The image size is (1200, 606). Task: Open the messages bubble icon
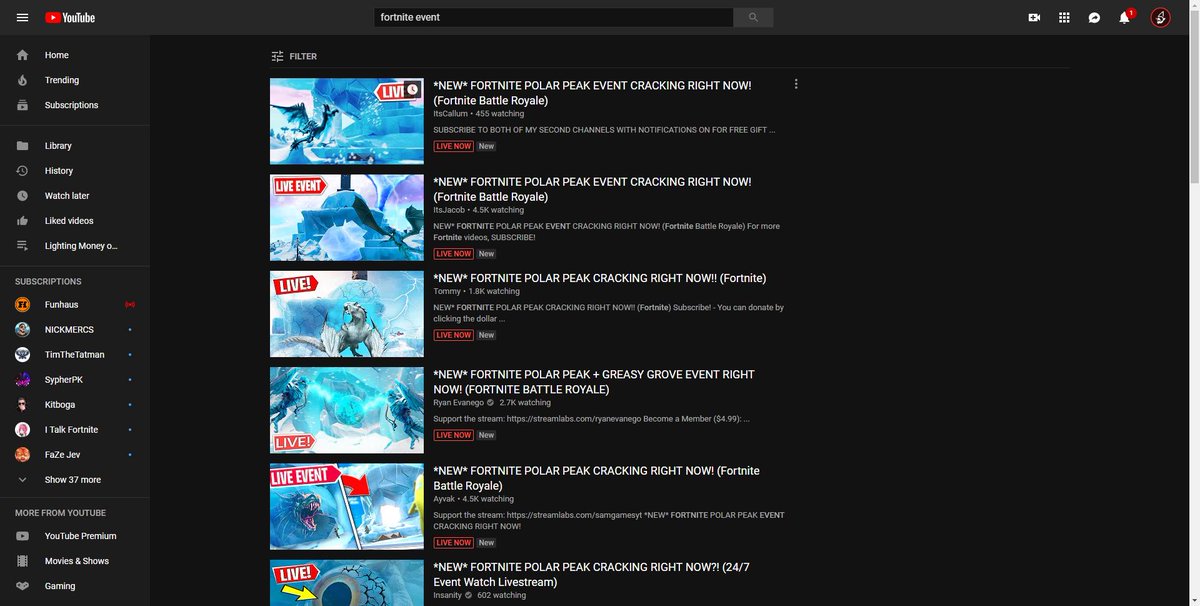pyautogui.click(x=1095, y=17)
